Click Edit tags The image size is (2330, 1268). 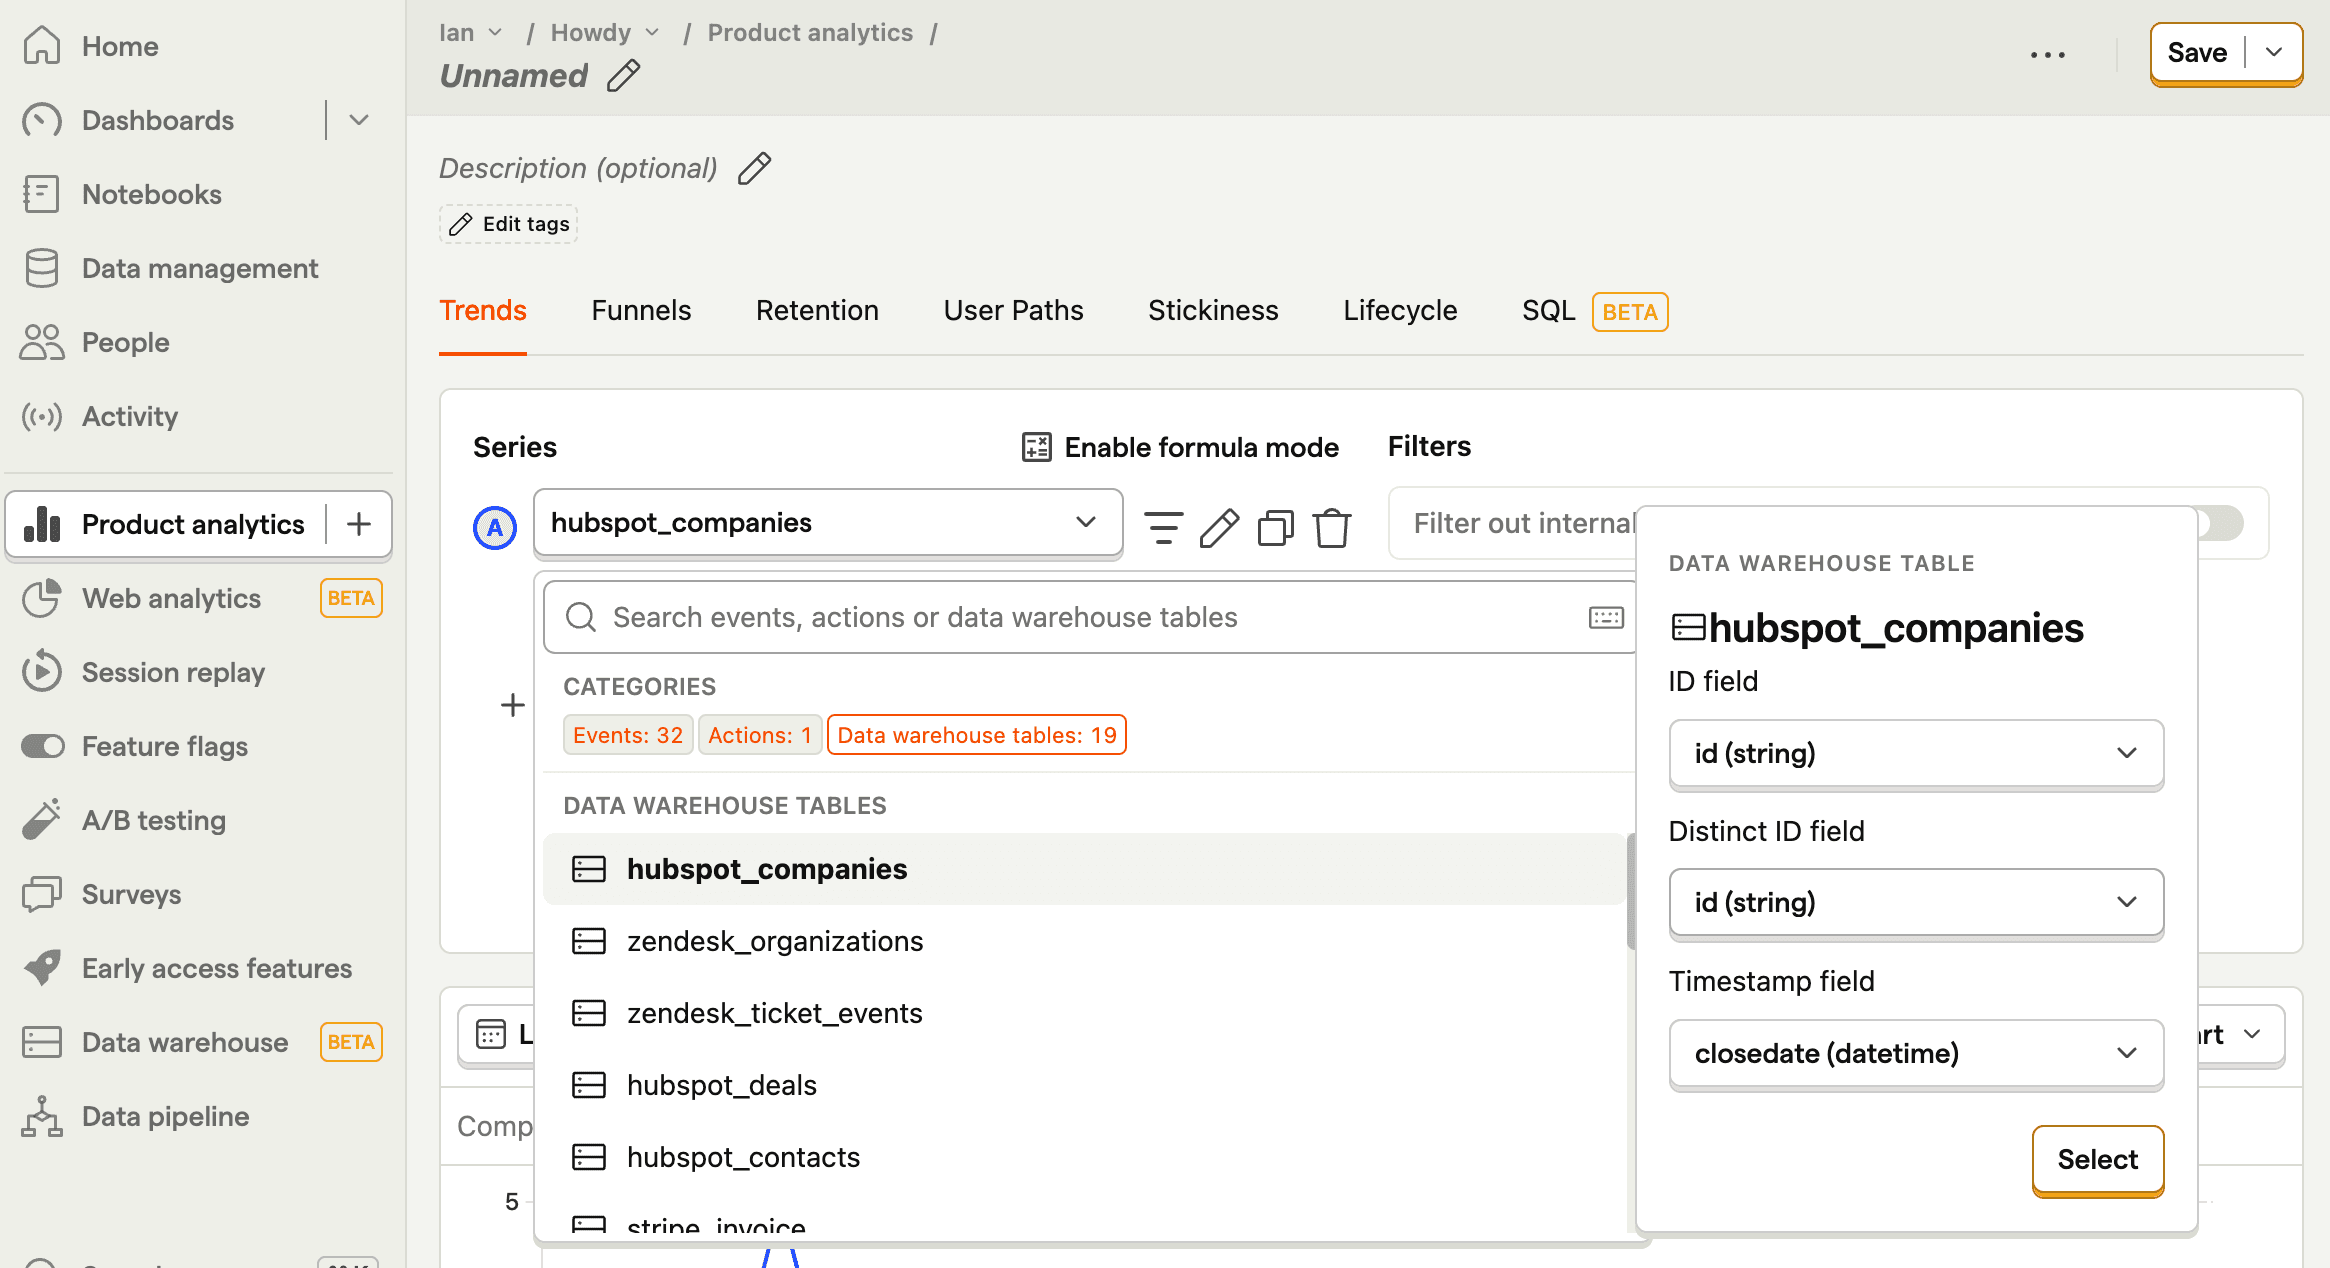509,224
